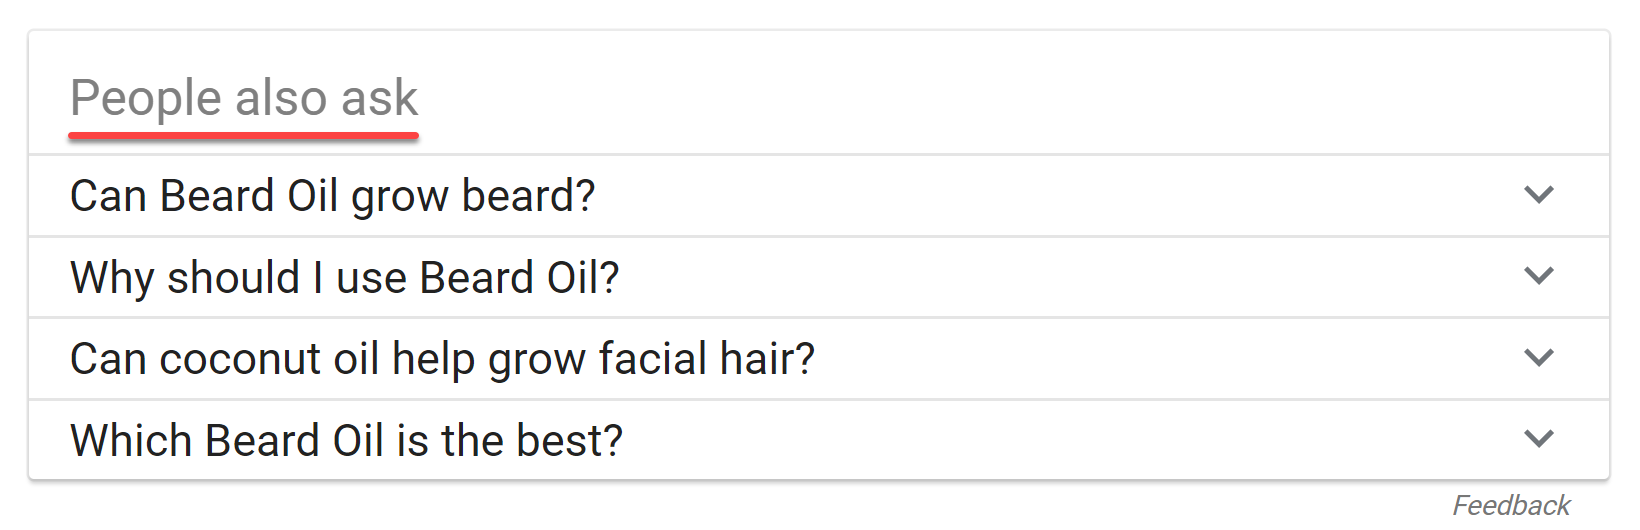
Task: Click the red underline below "People also ask"
Action: pyautogui.click(x=243, y=135)
